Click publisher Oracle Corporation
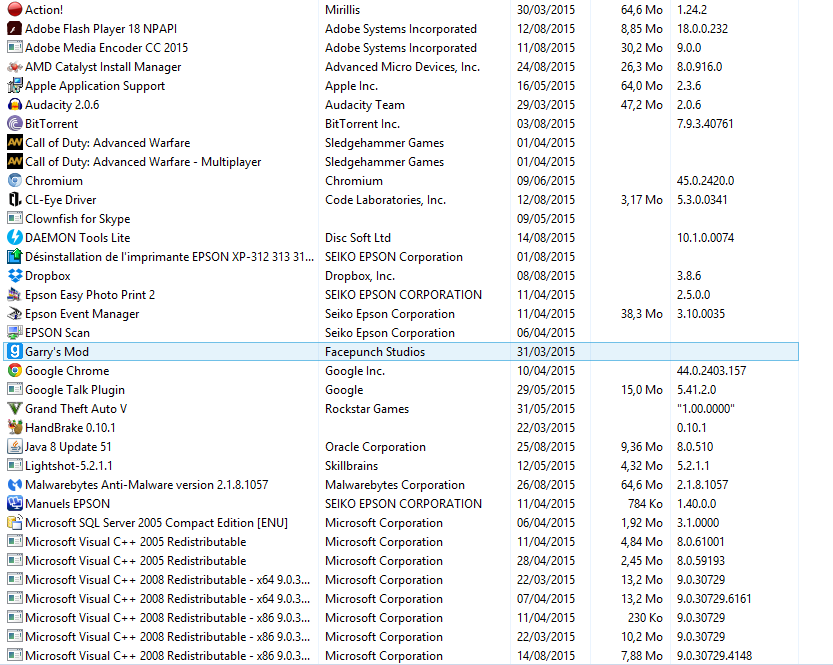Image resolution: width=833 pixels, height=665 pixels. [376, 447]
